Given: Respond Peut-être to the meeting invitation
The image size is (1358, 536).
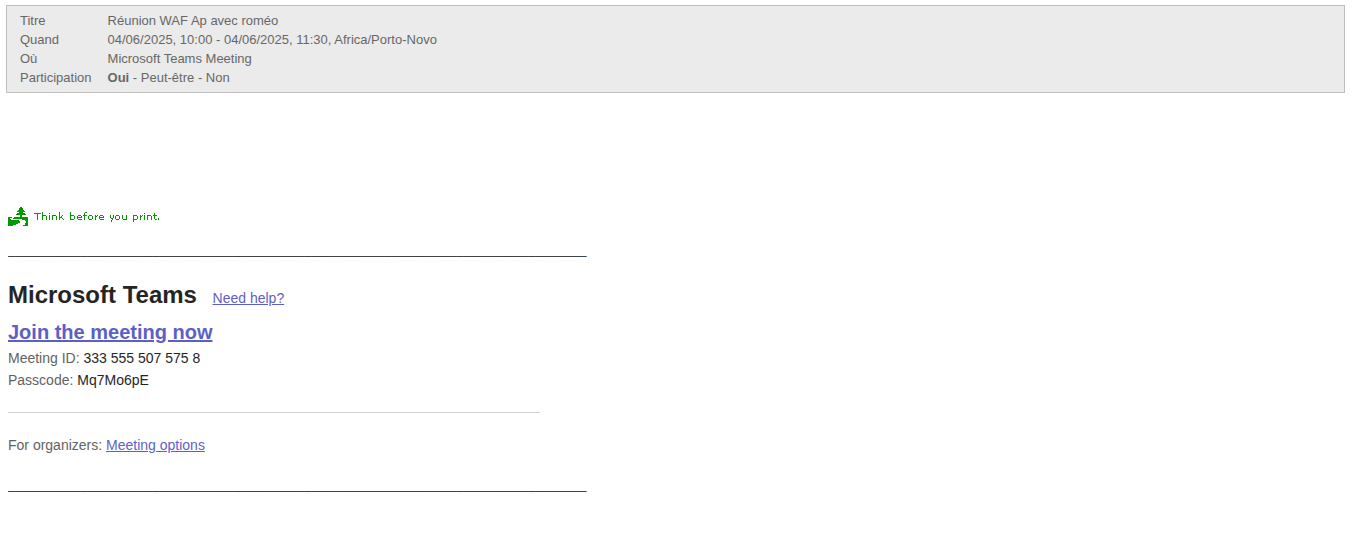Looking at the screenshot, I should 168,78.
